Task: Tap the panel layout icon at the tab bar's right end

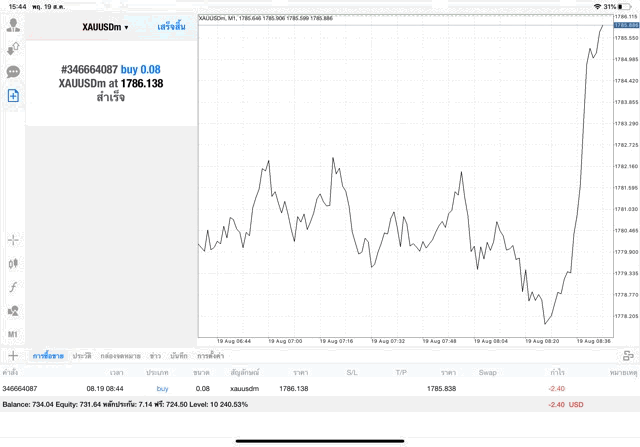Action: (x=627, y=355)
